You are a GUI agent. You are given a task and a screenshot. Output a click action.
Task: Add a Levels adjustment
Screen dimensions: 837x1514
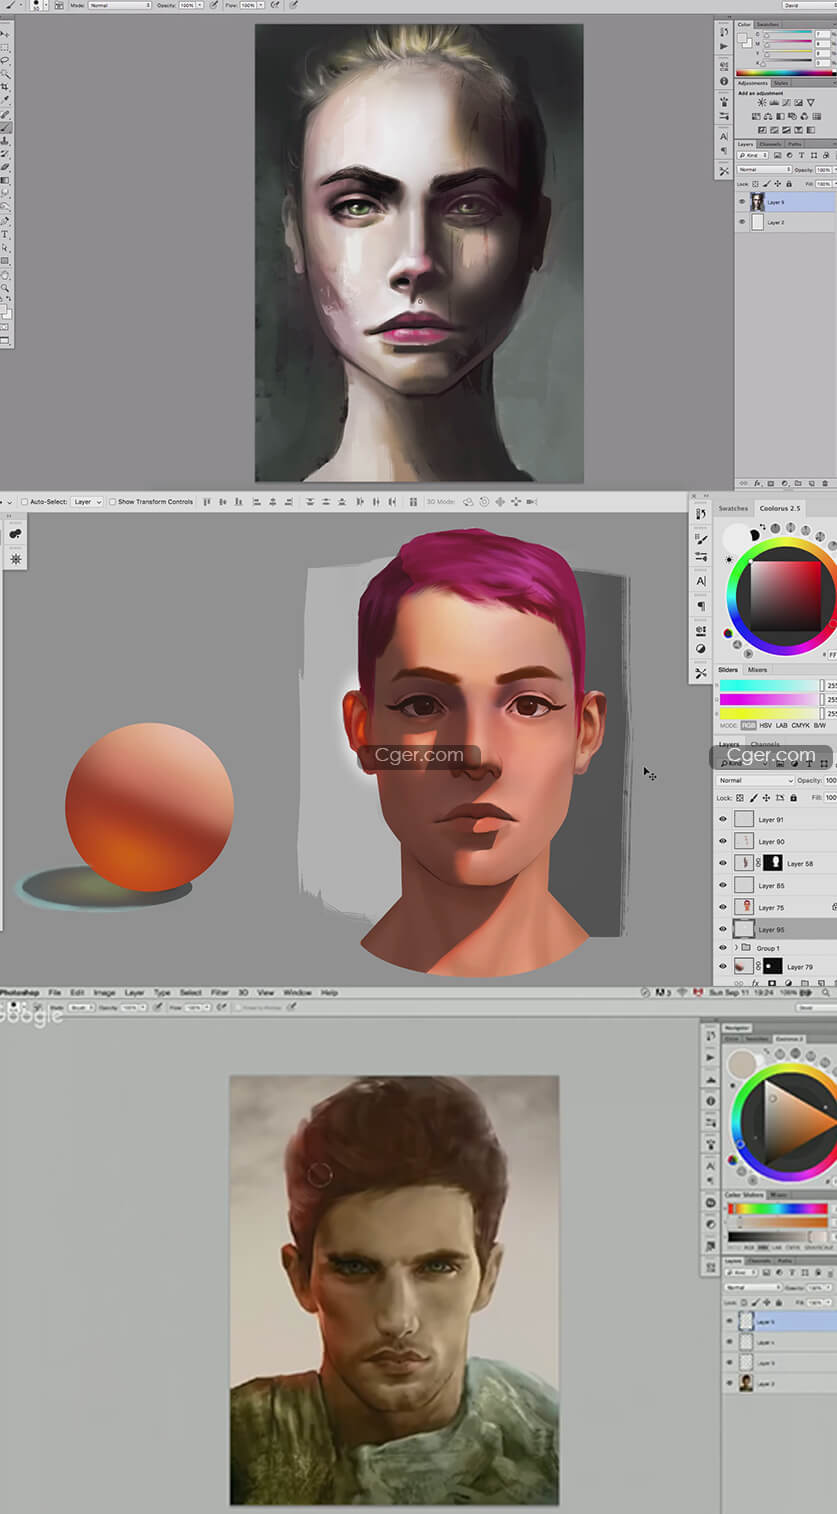773,103
